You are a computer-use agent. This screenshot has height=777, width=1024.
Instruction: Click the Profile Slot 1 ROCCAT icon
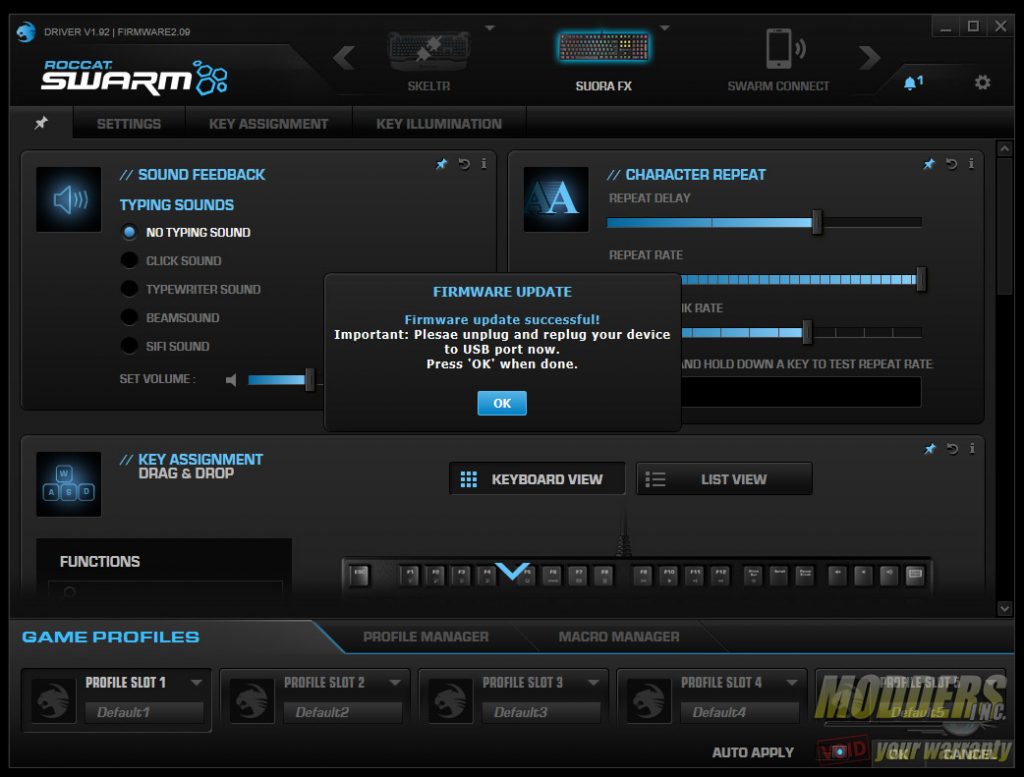54,700
